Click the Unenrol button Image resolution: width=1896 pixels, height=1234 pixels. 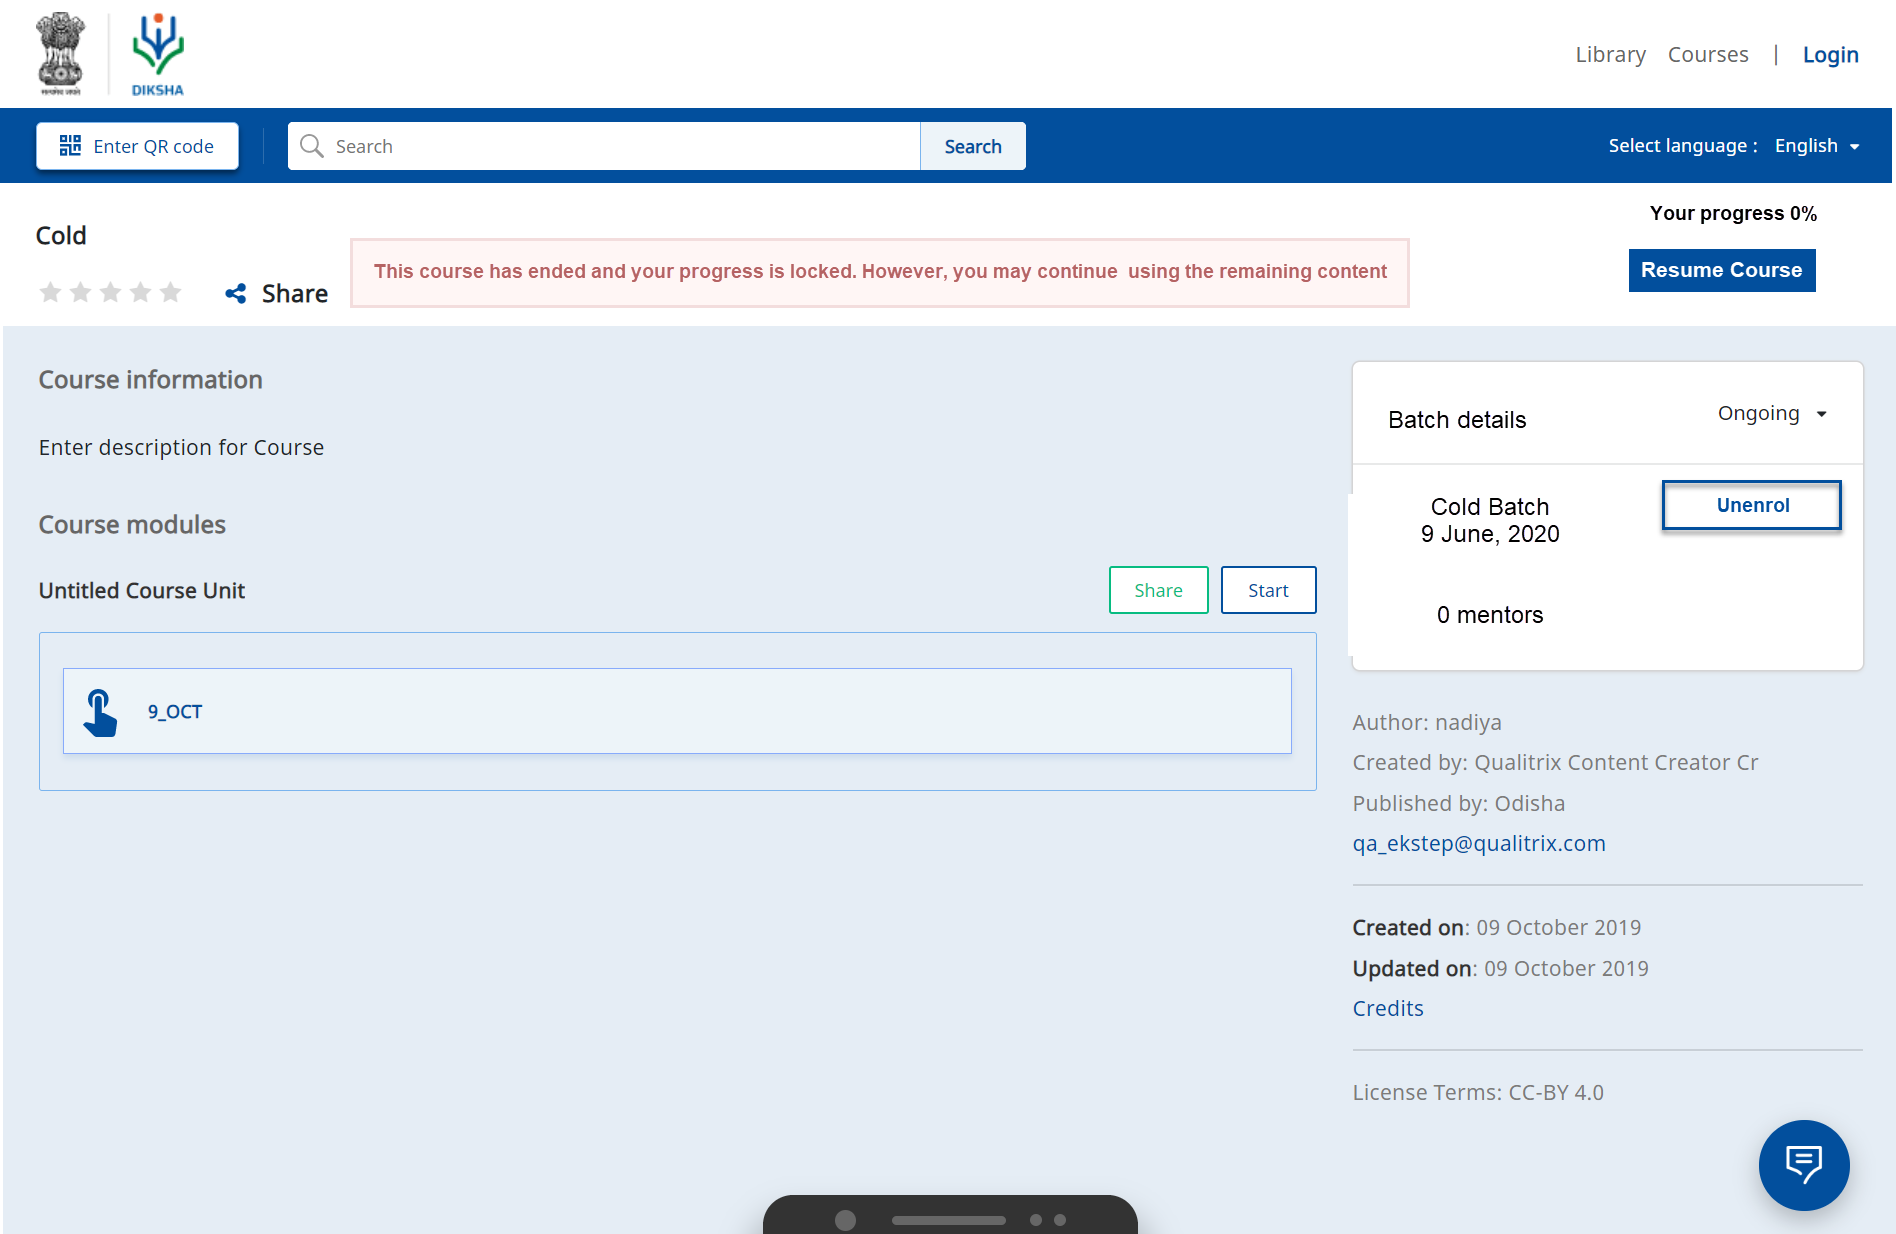[x=1752, y=505]
